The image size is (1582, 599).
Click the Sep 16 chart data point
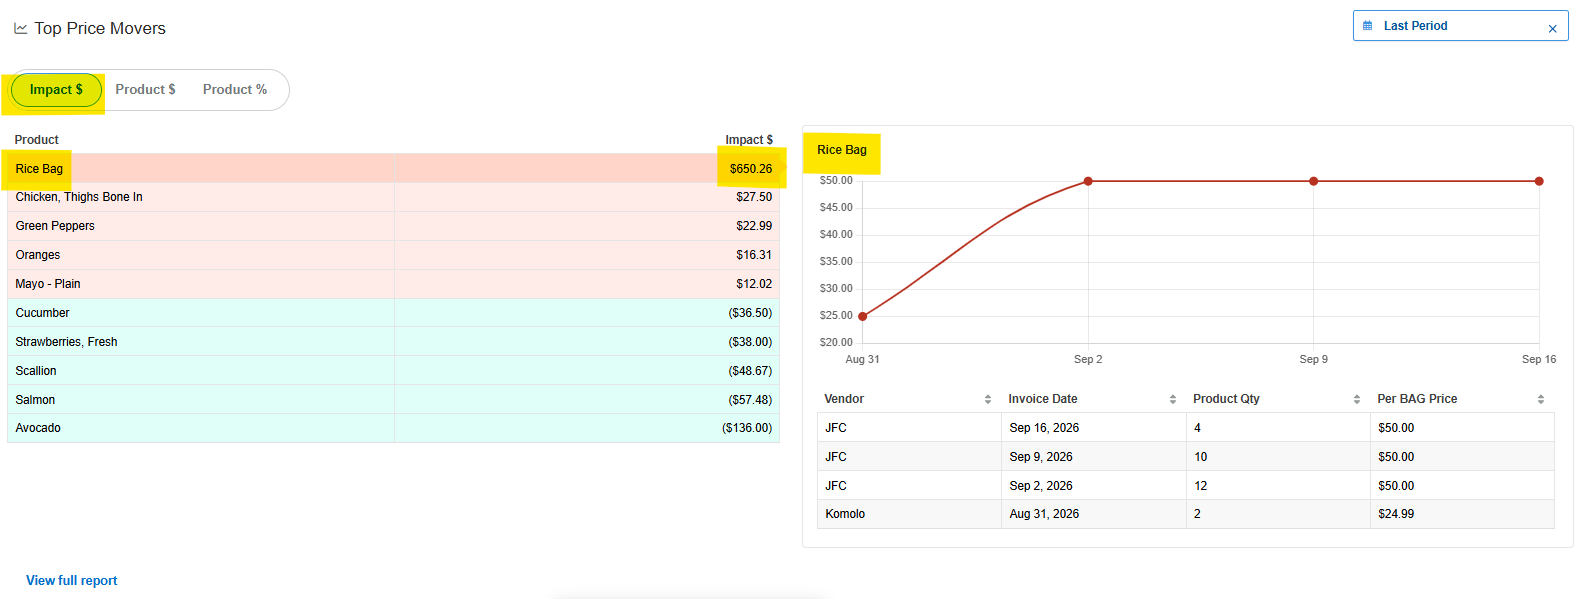coord(1539,181)
